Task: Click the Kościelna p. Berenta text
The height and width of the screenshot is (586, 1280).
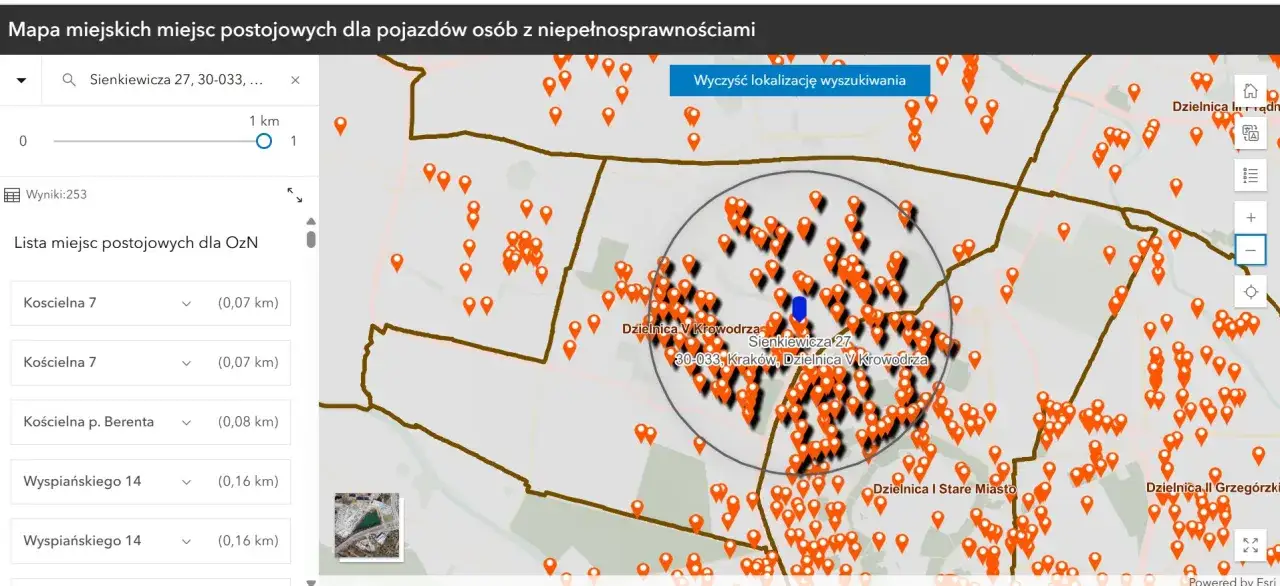Action: point(89,422)
